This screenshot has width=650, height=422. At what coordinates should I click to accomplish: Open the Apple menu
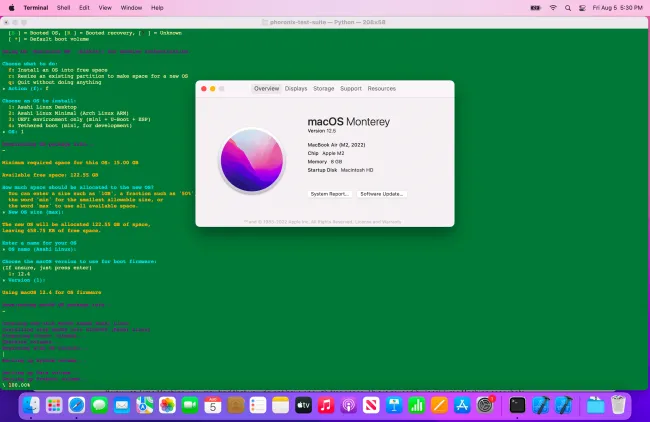pyautogui.click(x=12, y=6)
